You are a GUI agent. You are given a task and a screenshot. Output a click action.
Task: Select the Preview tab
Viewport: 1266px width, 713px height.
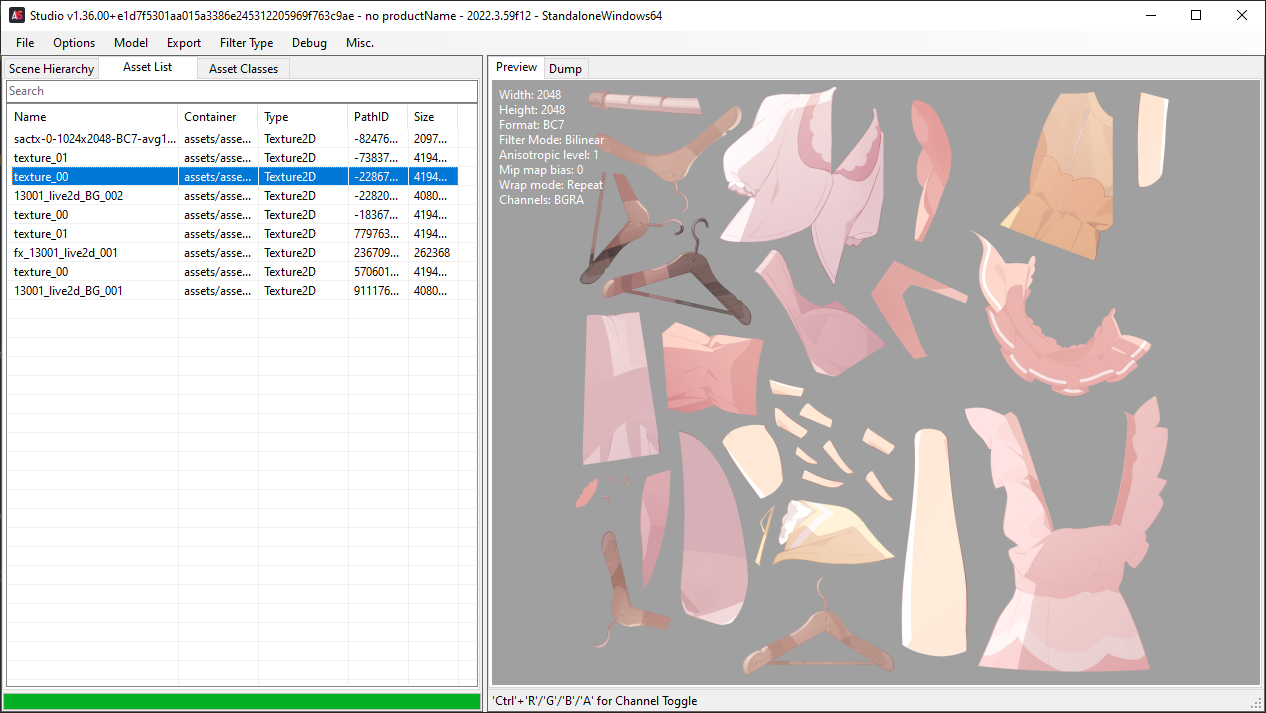pyautogui.click(x=517, y=67)
